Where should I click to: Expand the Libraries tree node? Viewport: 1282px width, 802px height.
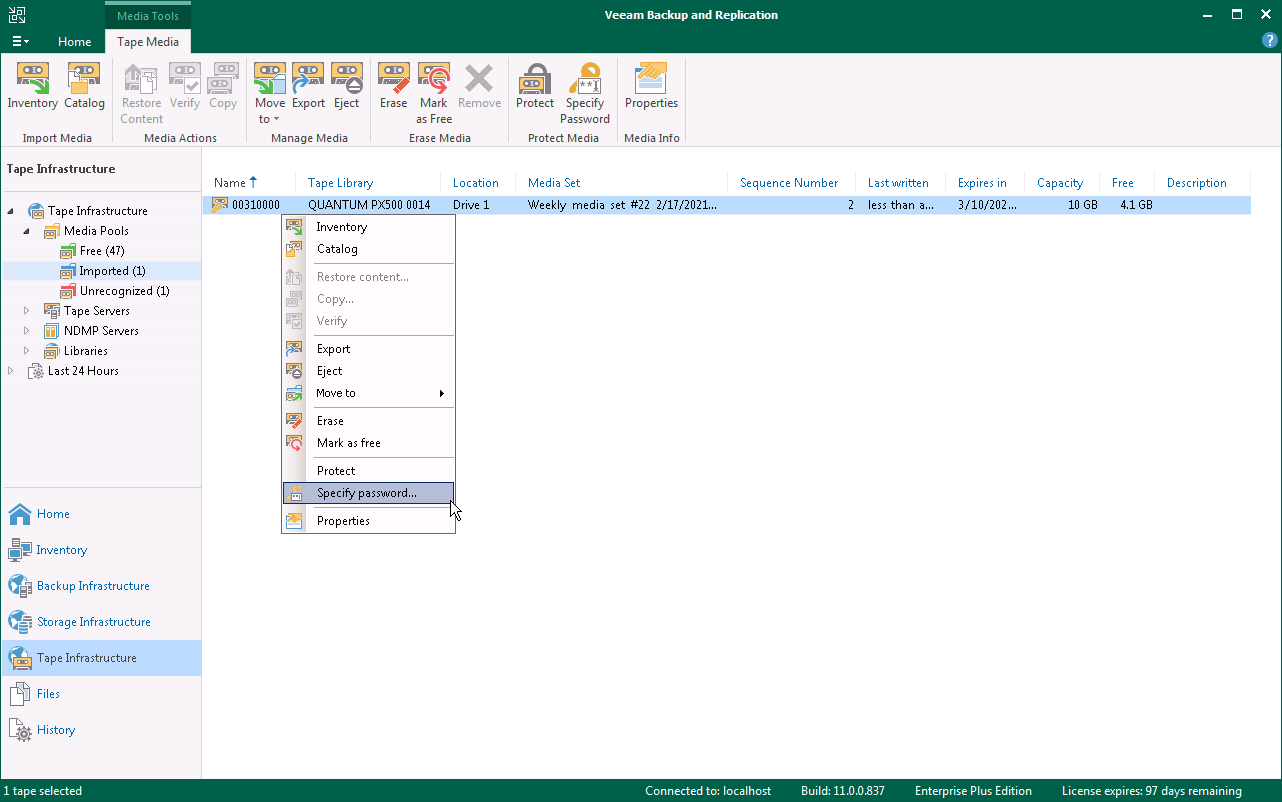[27, 351]
